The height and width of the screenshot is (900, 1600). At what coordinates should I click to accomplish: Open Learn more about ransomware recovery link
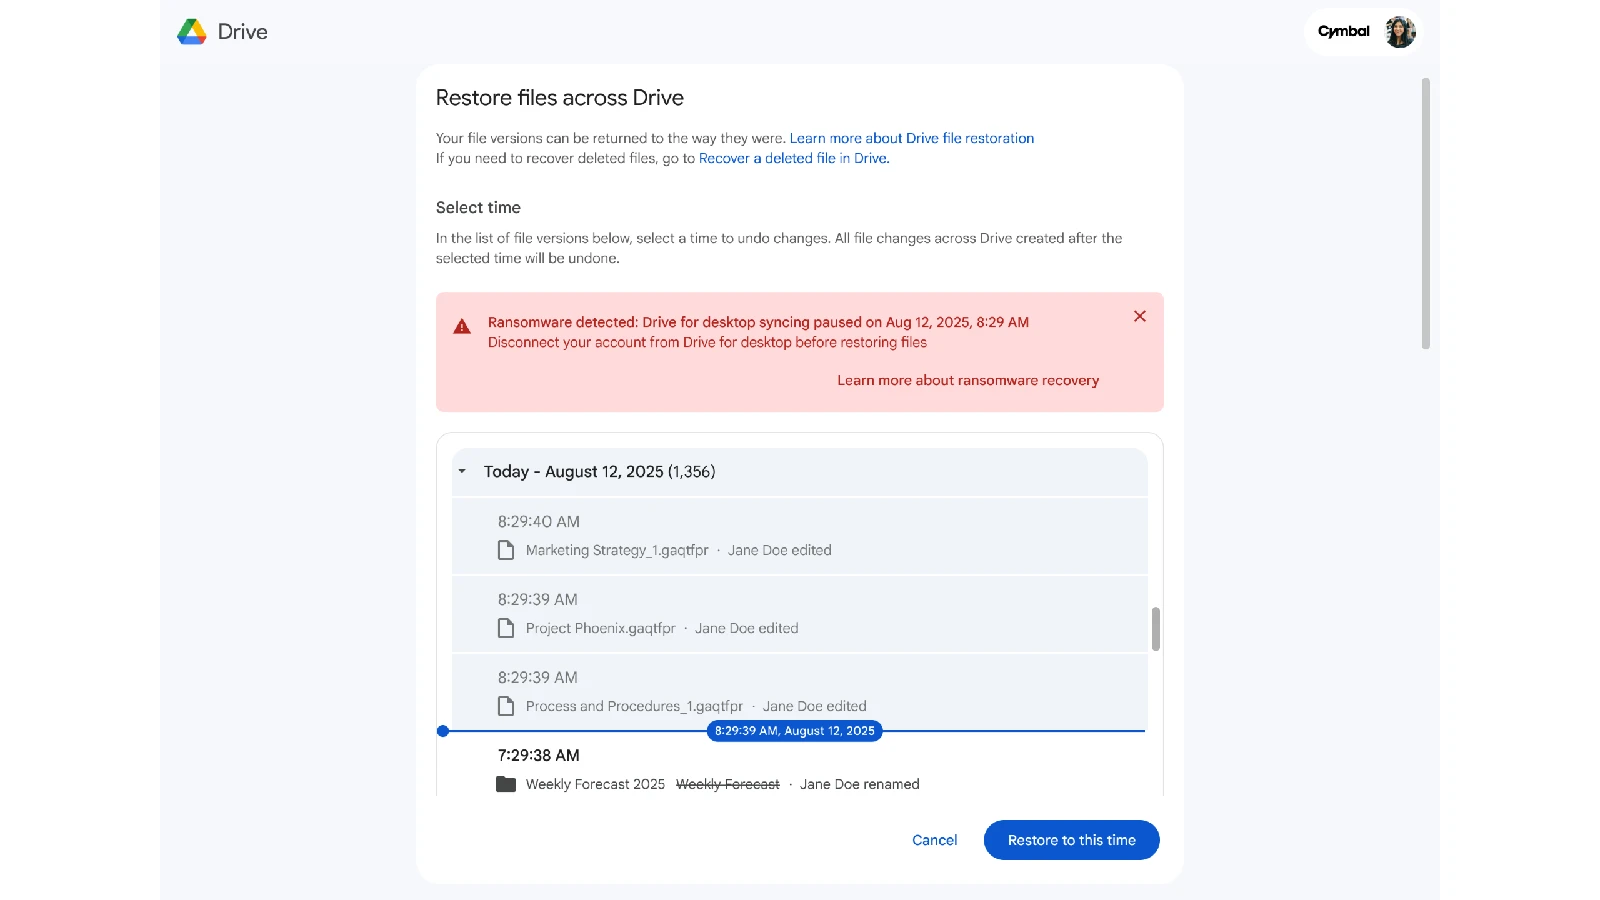(967, 380)
